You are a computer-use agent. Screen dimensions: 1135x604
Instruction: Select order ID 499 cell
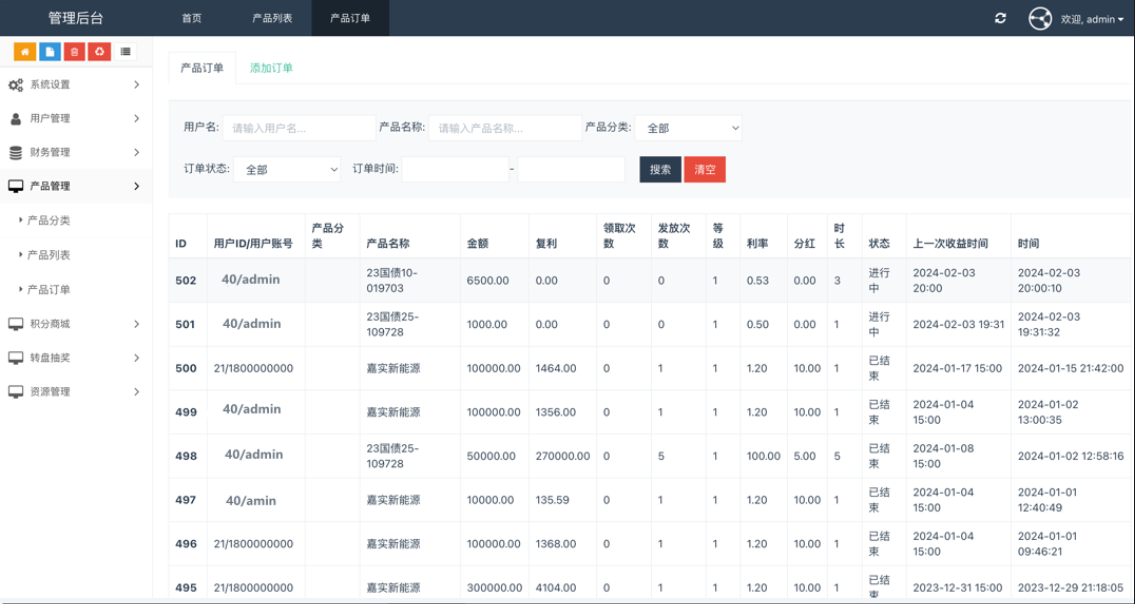click(x=186, y=412)
